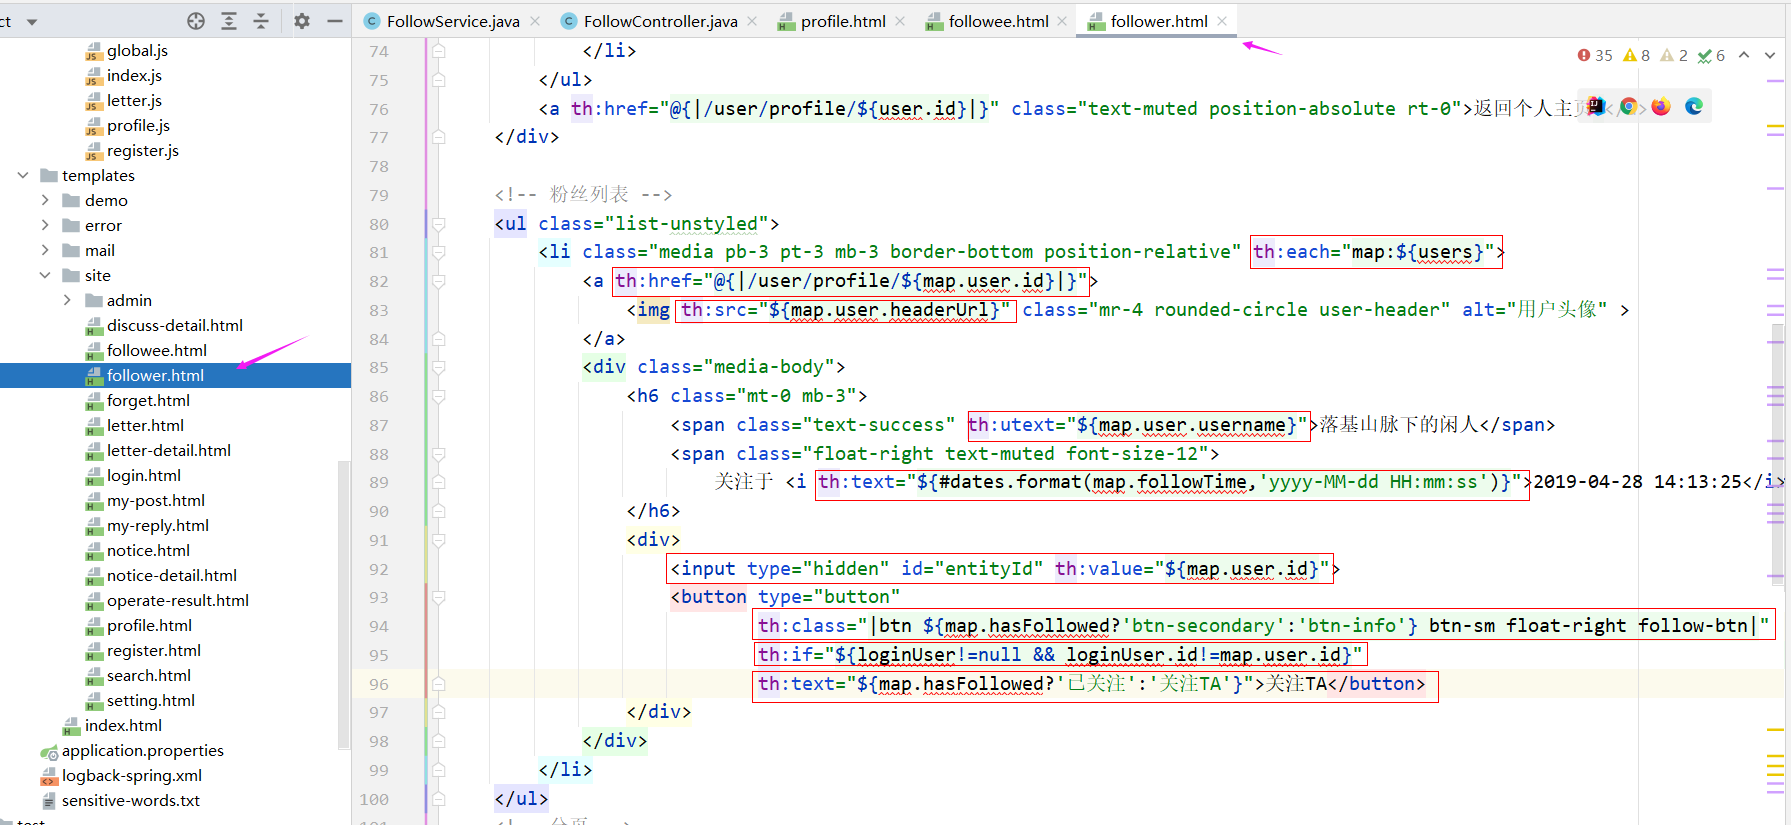Select index.html under templates
Screen dimensions: 1791x825
point(123,725)
